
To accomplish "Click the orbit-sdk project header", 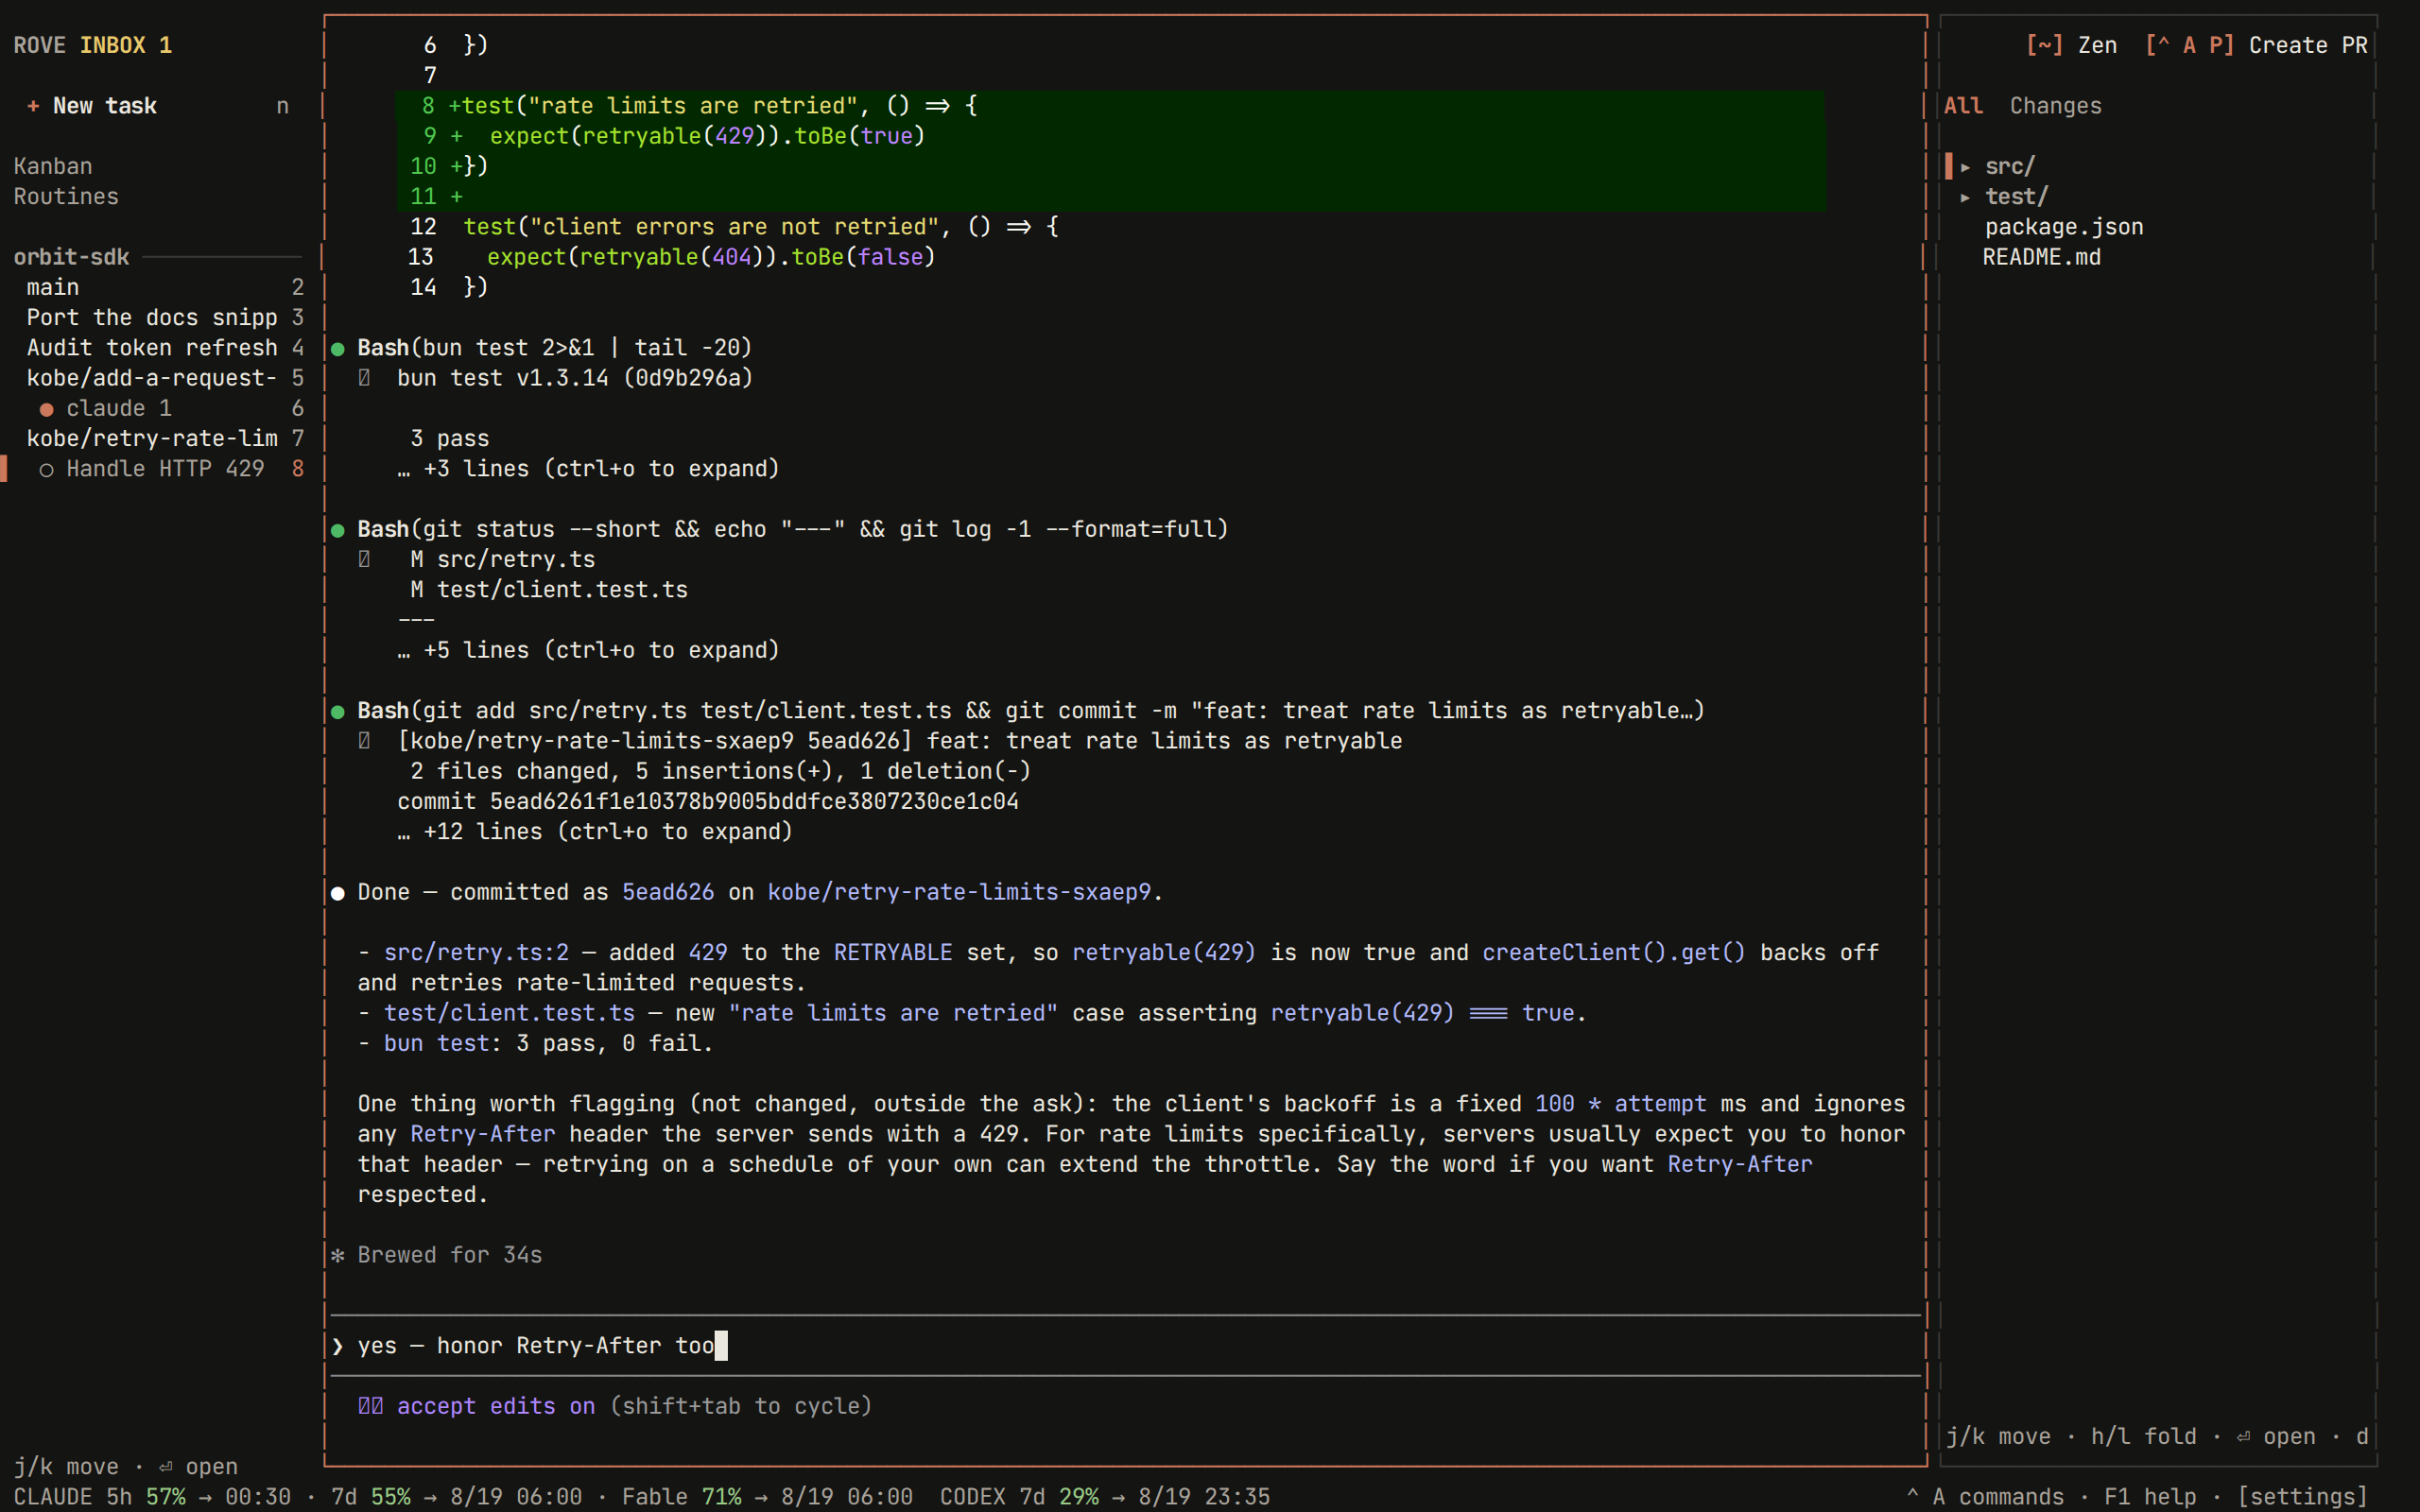I will click(x=71, y=257).
